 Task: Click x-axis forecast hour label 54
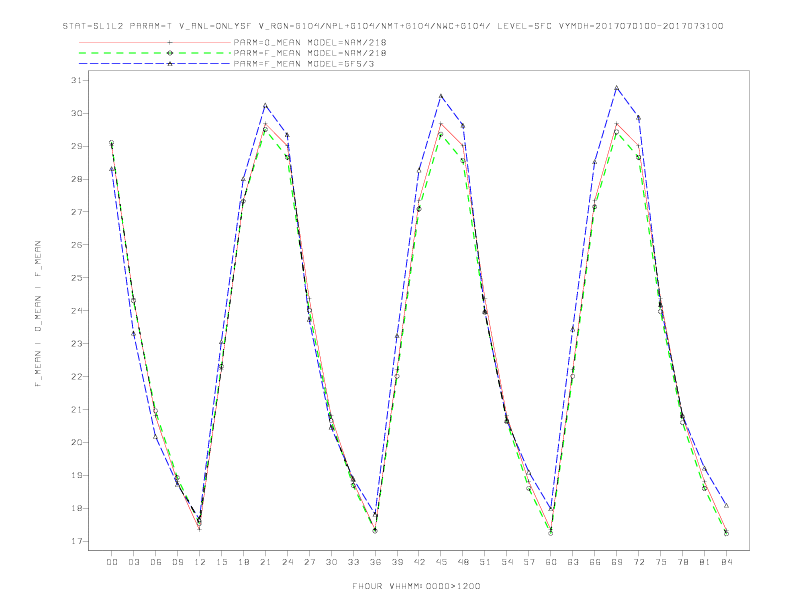(507, 562)
